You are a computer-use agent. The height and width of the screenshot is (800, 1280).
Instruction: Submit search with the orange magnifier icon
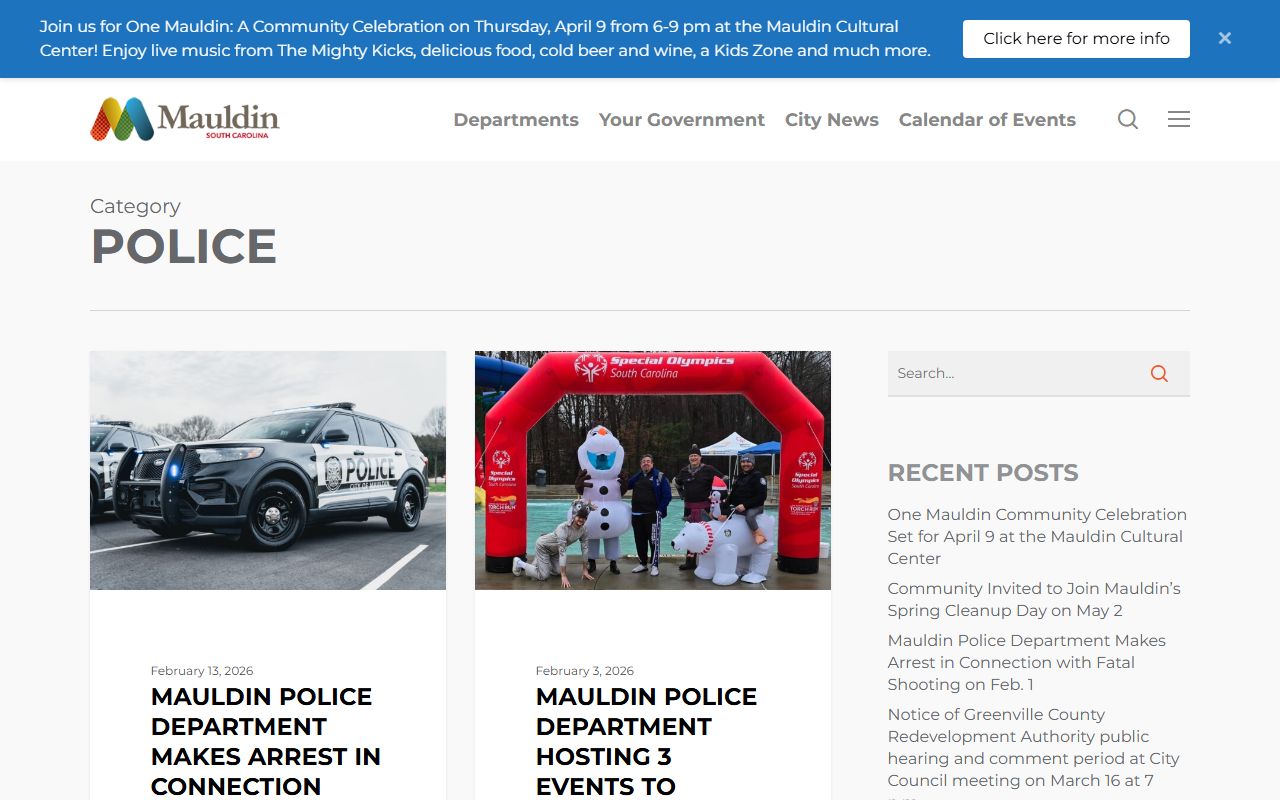pos(1159,373)
